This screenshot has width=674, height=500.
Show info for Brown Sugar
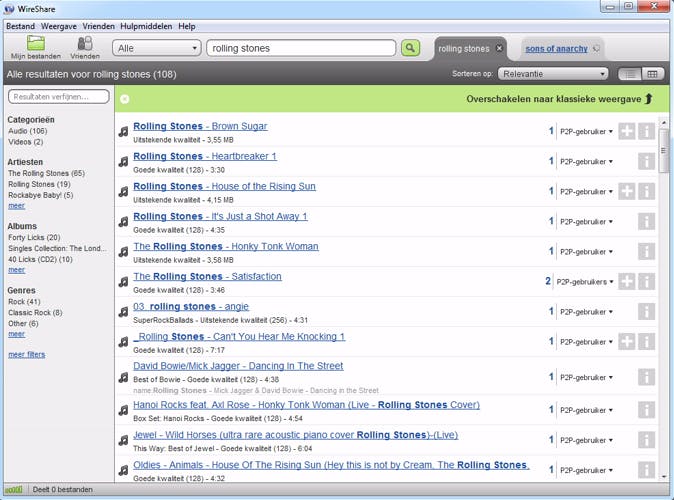646,132
